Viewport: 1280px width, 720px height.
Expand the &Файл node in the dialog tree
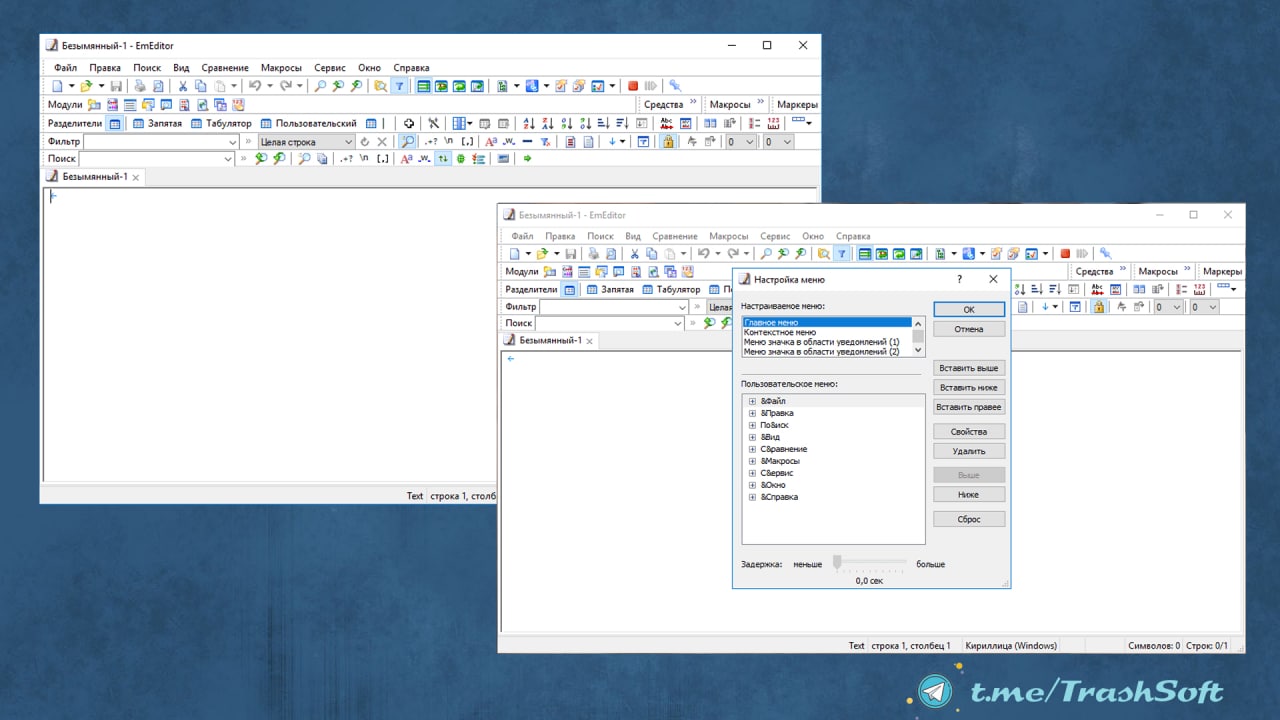[x=752, y=401]
